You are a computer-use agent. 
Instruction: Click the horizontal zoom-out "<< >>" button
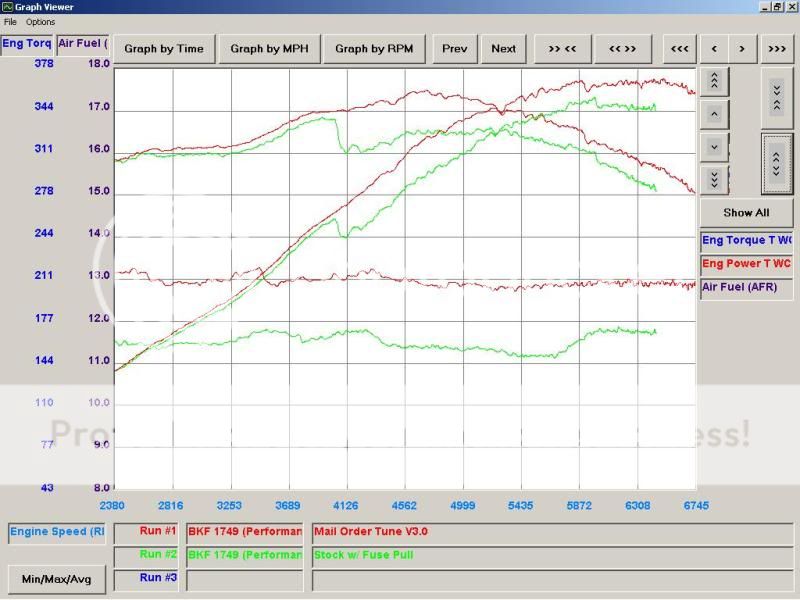coord(622,48)
